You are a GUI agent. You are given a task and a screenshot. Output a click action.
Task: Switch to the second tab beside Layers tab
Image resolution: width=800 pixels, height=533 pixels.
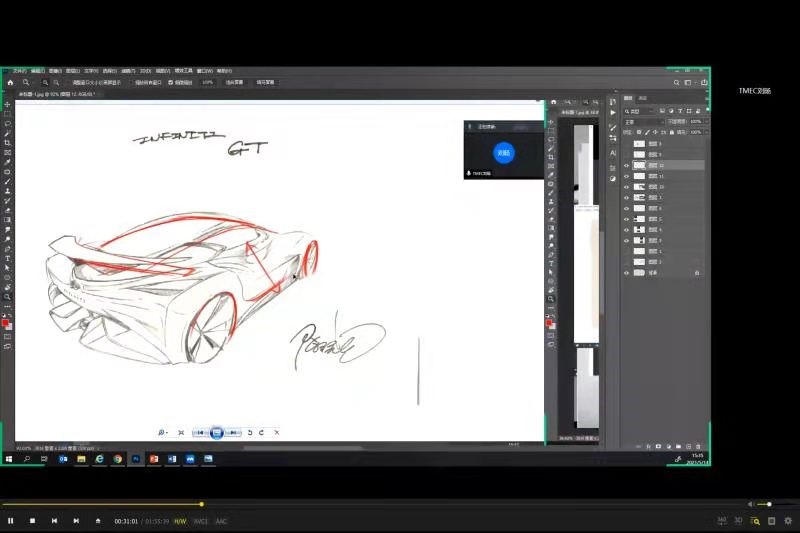(643, 98)
